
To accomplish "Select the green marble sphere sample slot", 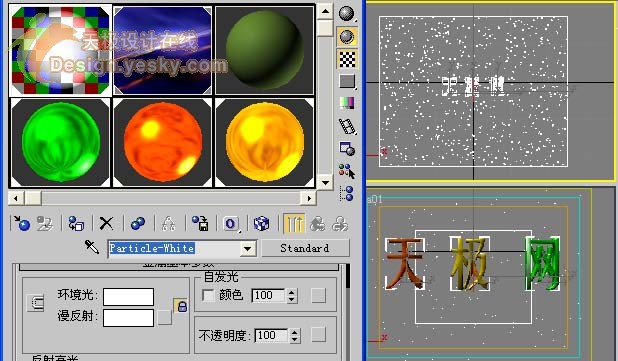I will point(60,142).
